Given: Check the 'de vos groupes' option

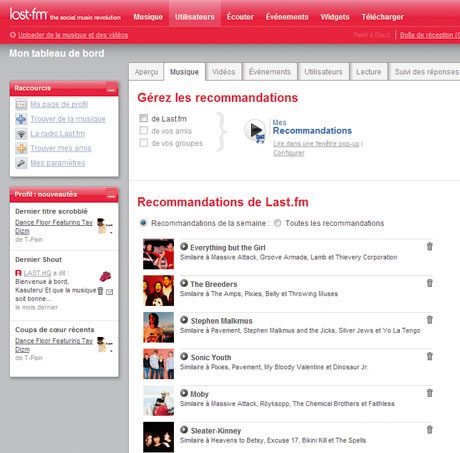Looking at the screenshot, I should (x=144, y=143).
